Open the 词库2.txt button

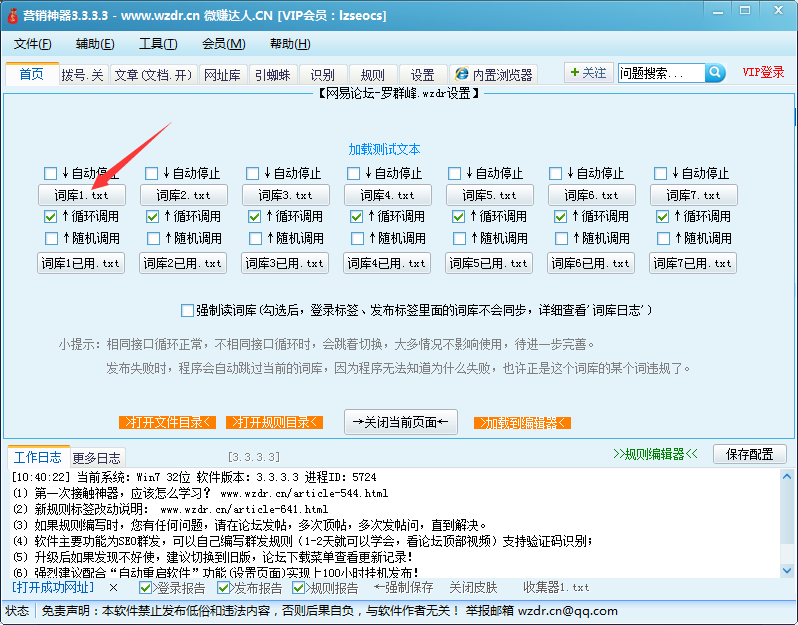click(x=184, y=195)
